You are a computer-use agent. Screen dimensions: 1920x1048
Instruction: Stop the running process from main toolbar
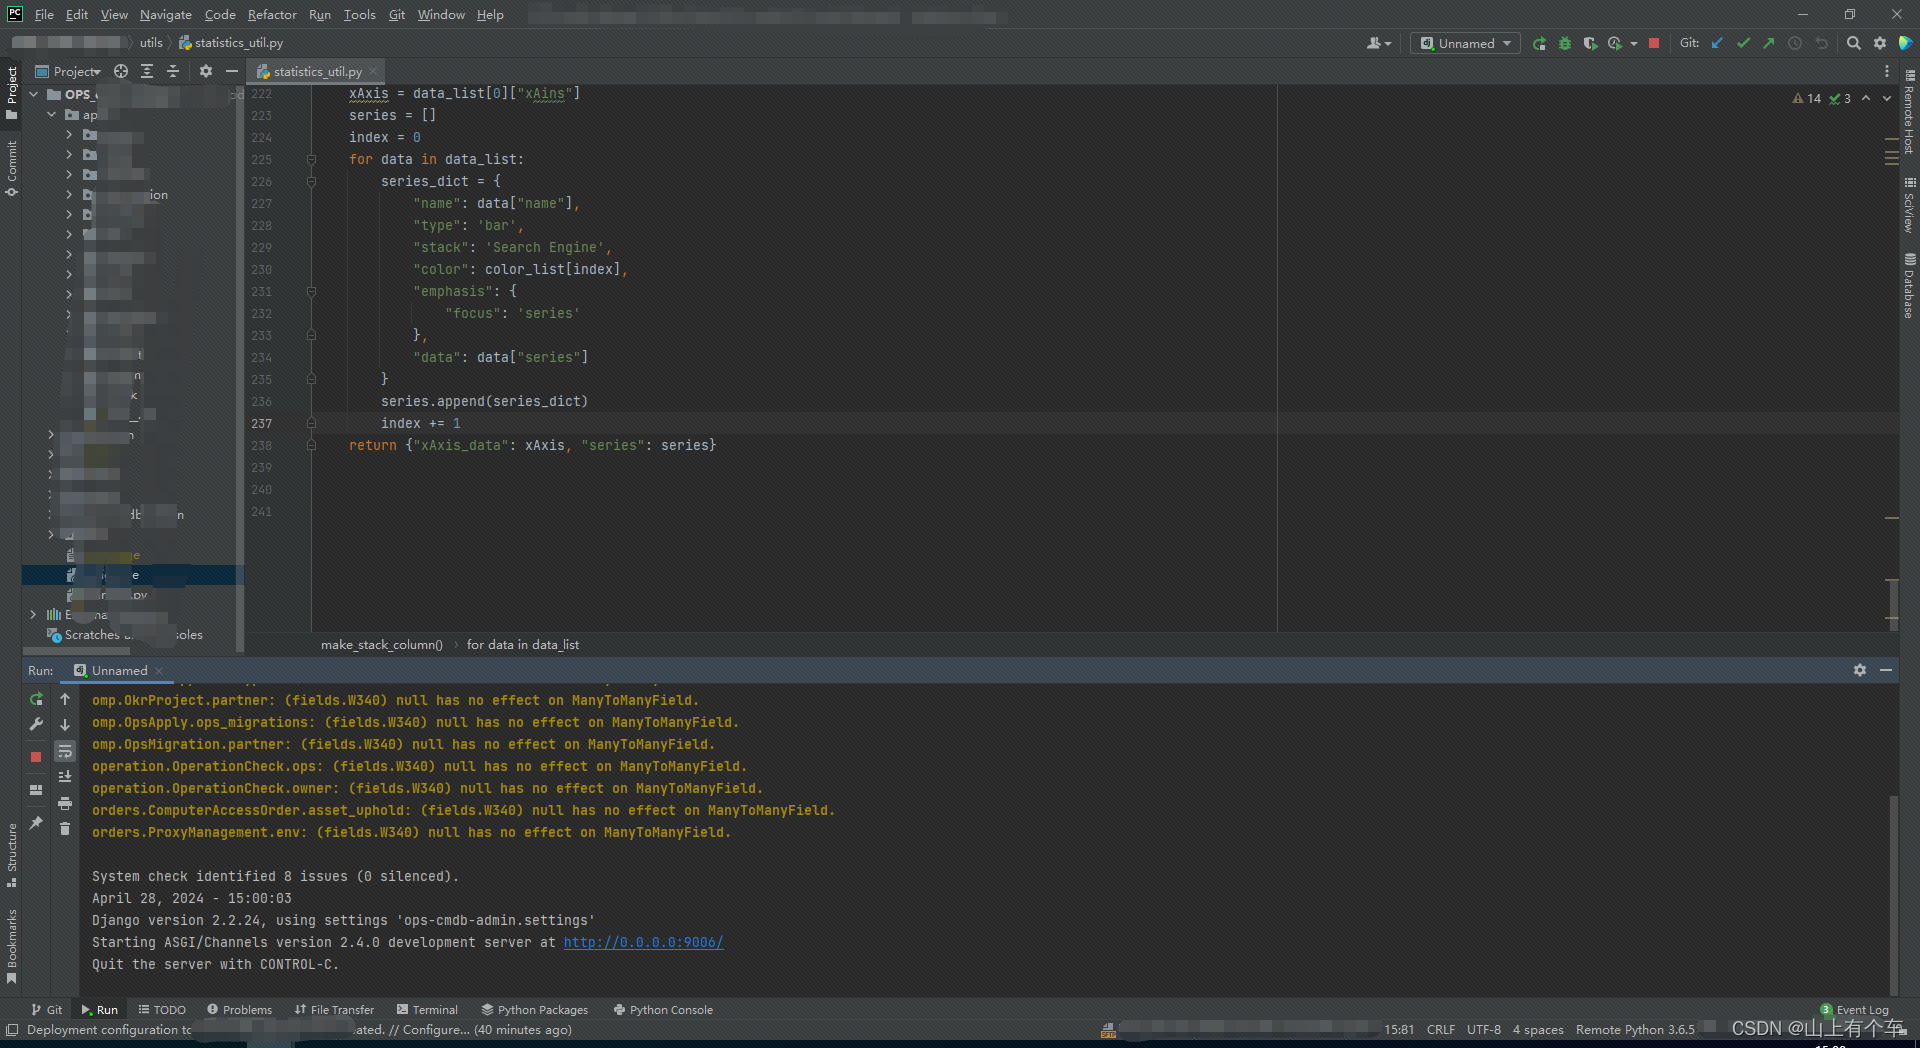pos(1654,43)
